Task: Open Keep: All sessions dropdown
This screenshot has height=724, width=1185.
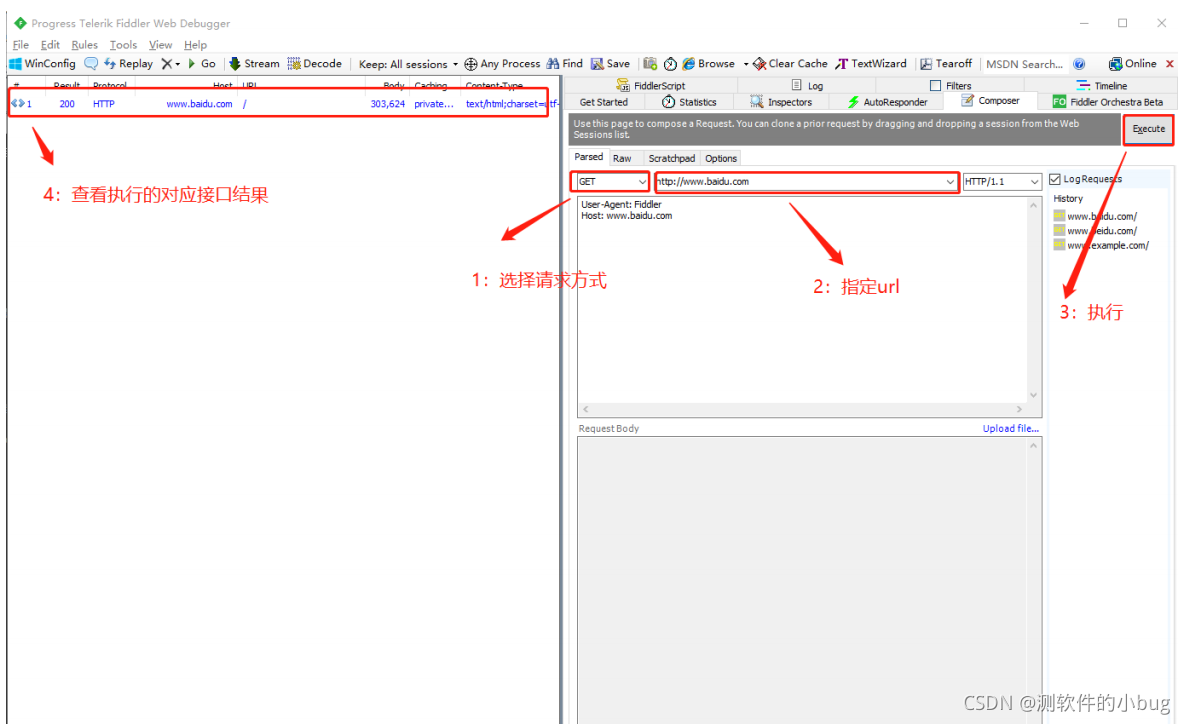Action: point(408,64)
